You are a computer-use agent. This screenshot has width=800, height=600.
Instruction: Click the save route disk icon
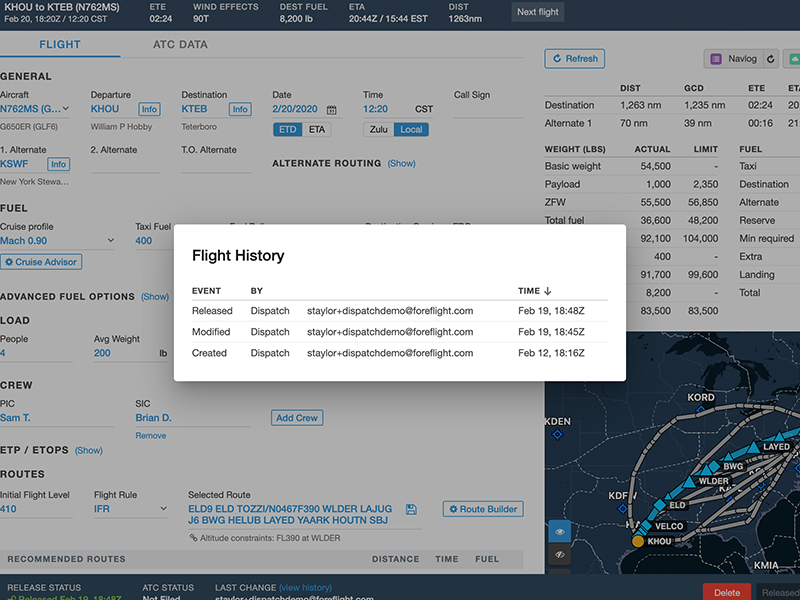click(x=410, y=509)
